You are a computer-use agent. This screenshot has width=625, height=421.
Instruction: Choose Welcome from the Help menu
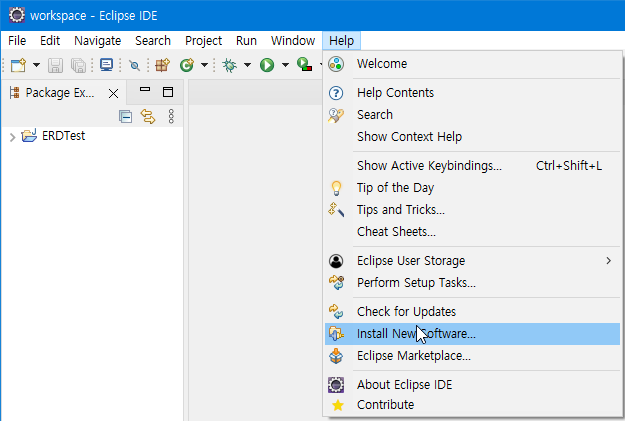472,64
